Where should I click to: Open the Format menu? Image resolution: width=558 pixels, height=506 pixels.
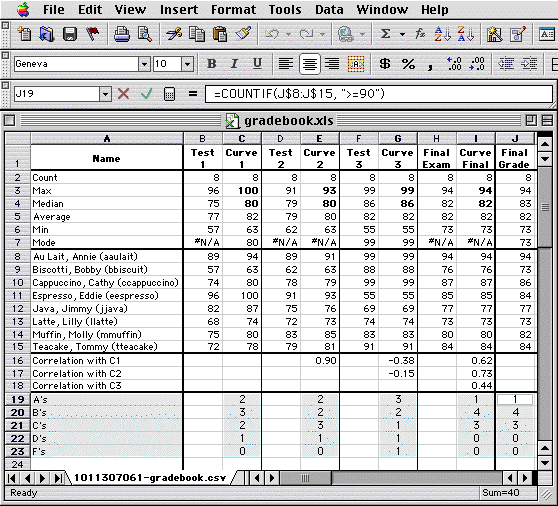[x=233, y=10]
